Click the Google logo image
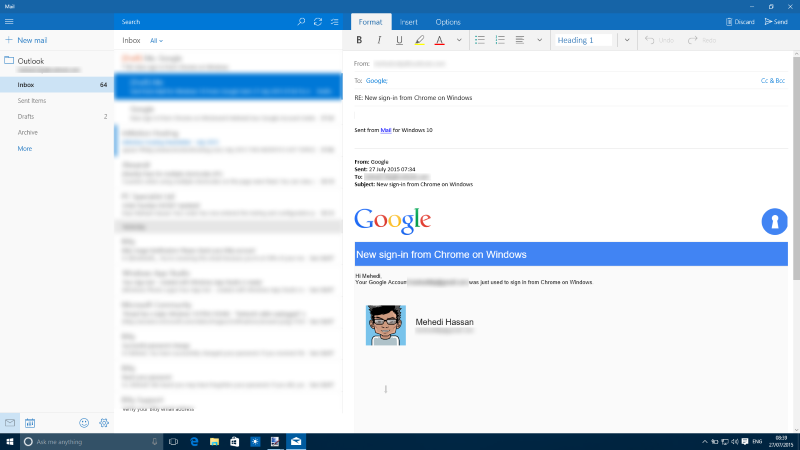This screenshot has height=450, width=800. pos(392,221)
